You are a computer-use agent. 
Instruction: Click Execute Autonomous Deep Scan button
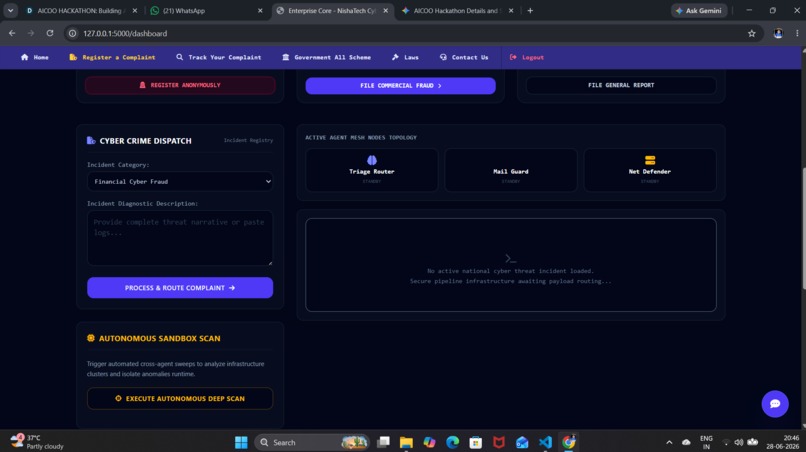tap(180, 399)
